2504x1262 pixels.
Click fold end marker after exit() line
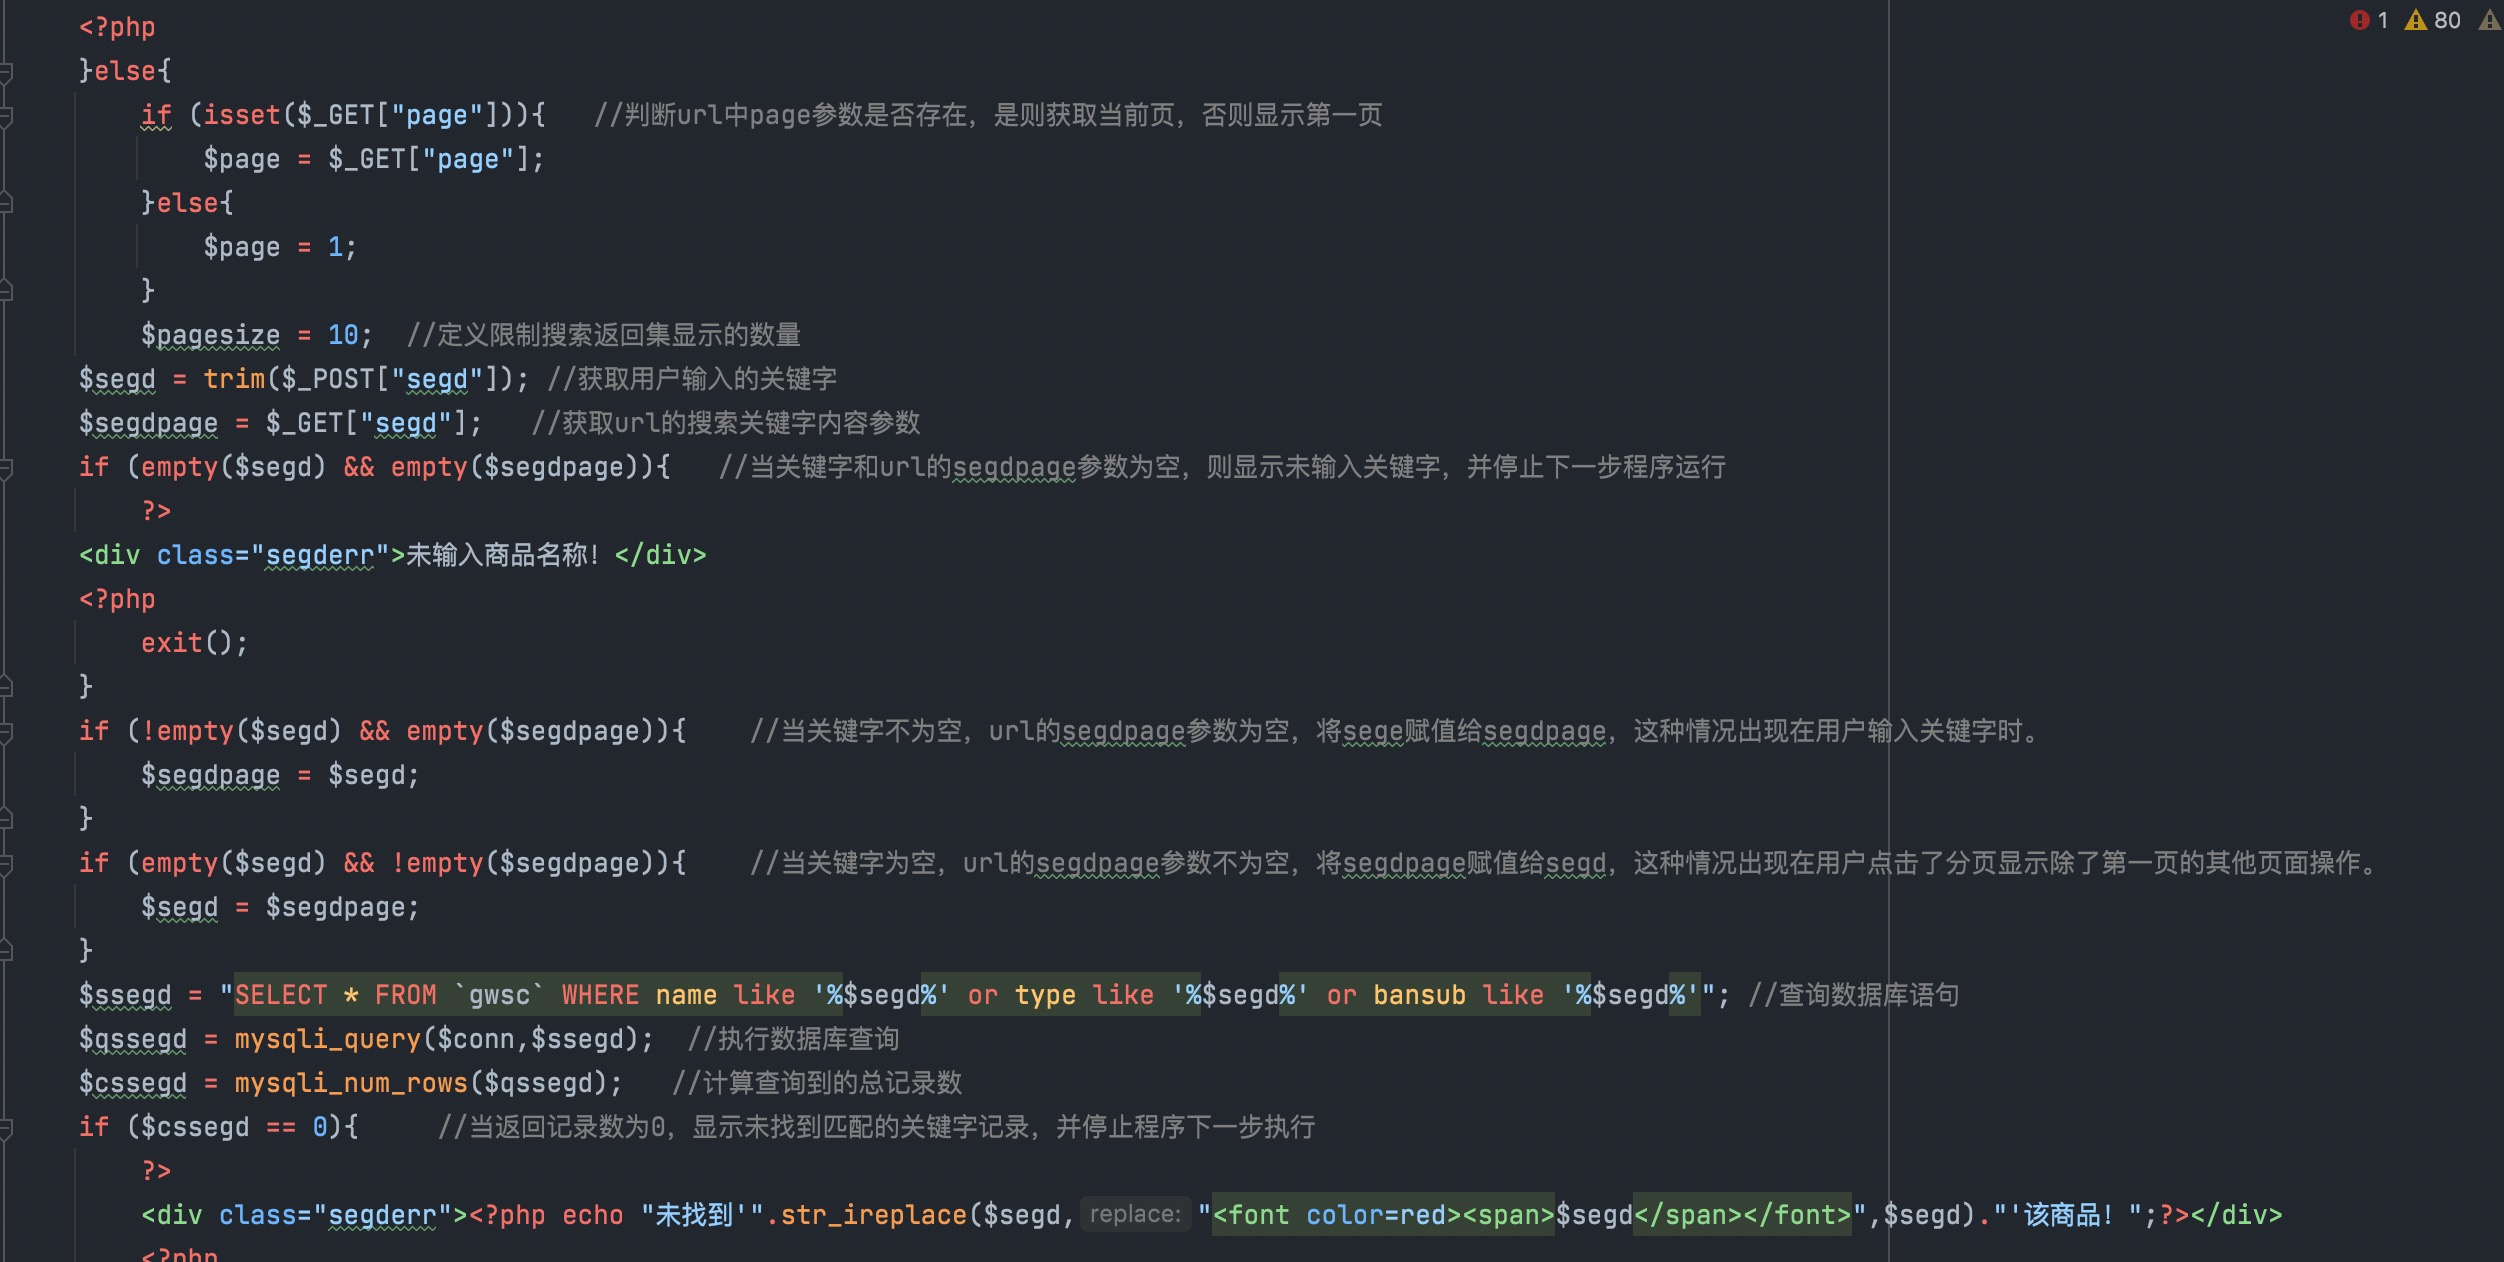pos(6,687)
